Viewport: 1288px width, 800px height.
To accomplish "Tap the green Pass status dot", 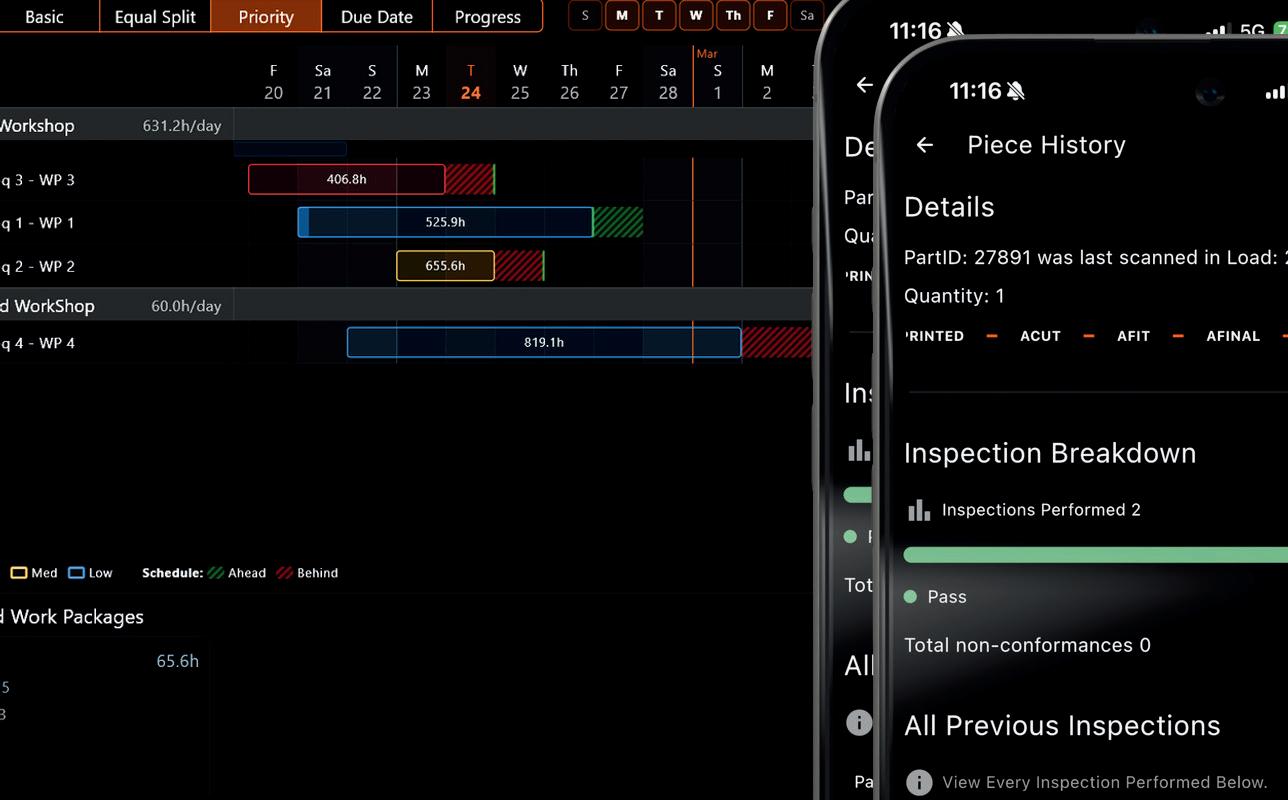I will point(910,597).
